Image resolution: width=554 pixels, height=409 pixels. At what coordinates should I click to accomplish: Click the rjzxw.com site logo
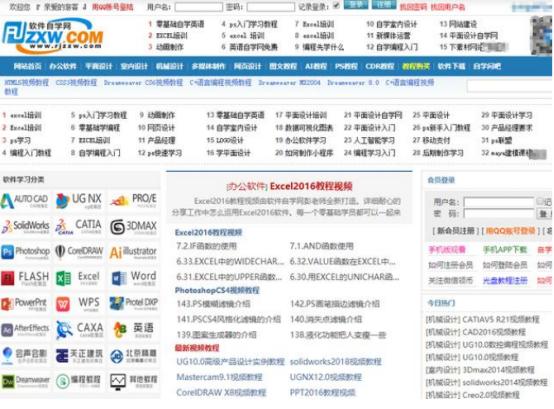52,35
